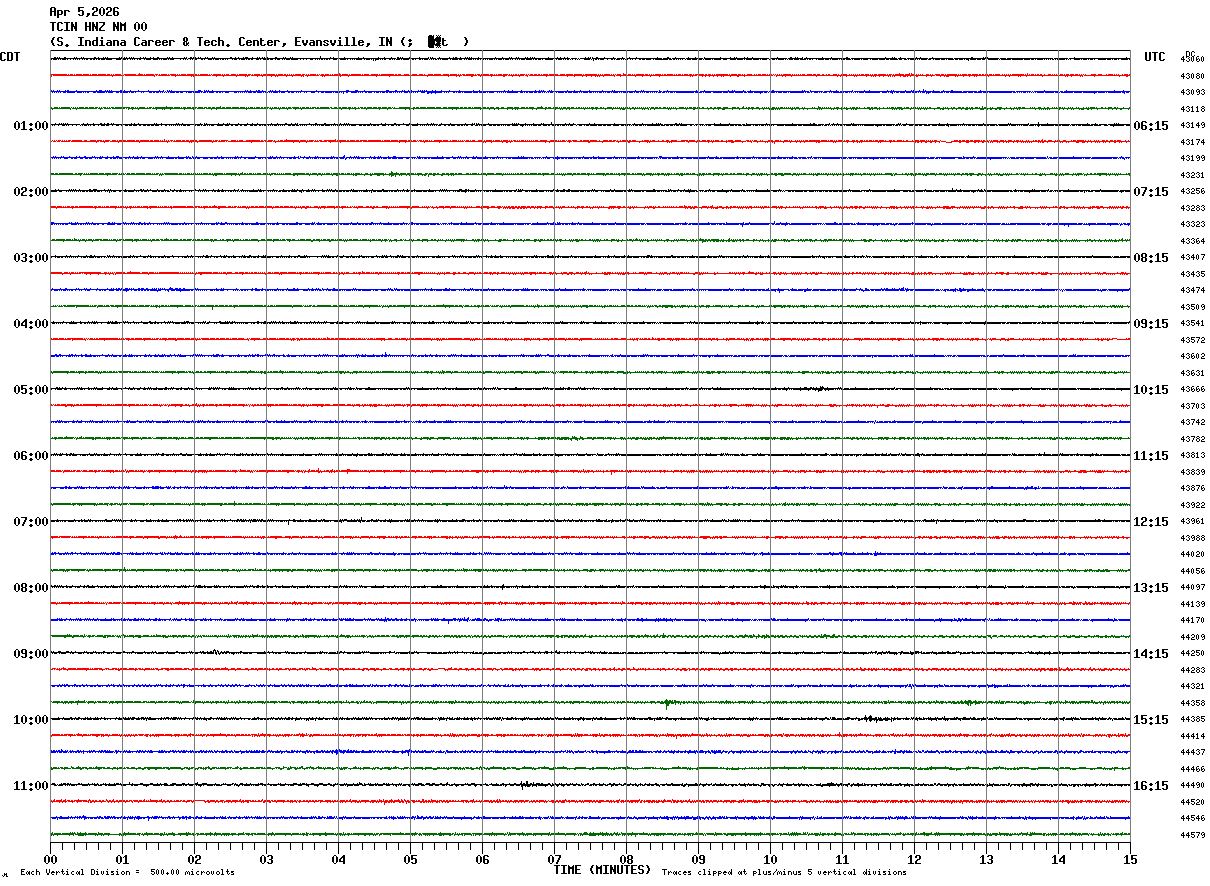Click the CDT timezone label

coord(11,57)
